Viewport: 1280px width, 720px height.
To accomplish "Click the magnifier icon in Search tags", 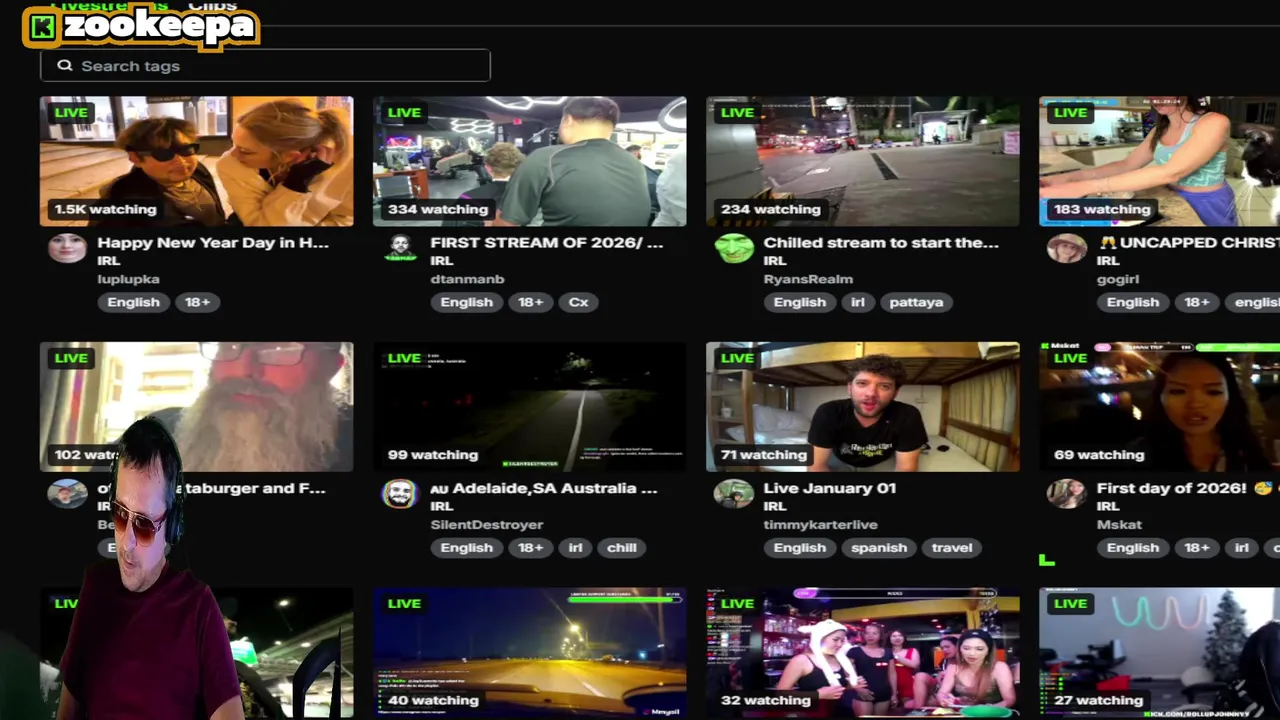I will pyautogui.click(x=65, y=65).
